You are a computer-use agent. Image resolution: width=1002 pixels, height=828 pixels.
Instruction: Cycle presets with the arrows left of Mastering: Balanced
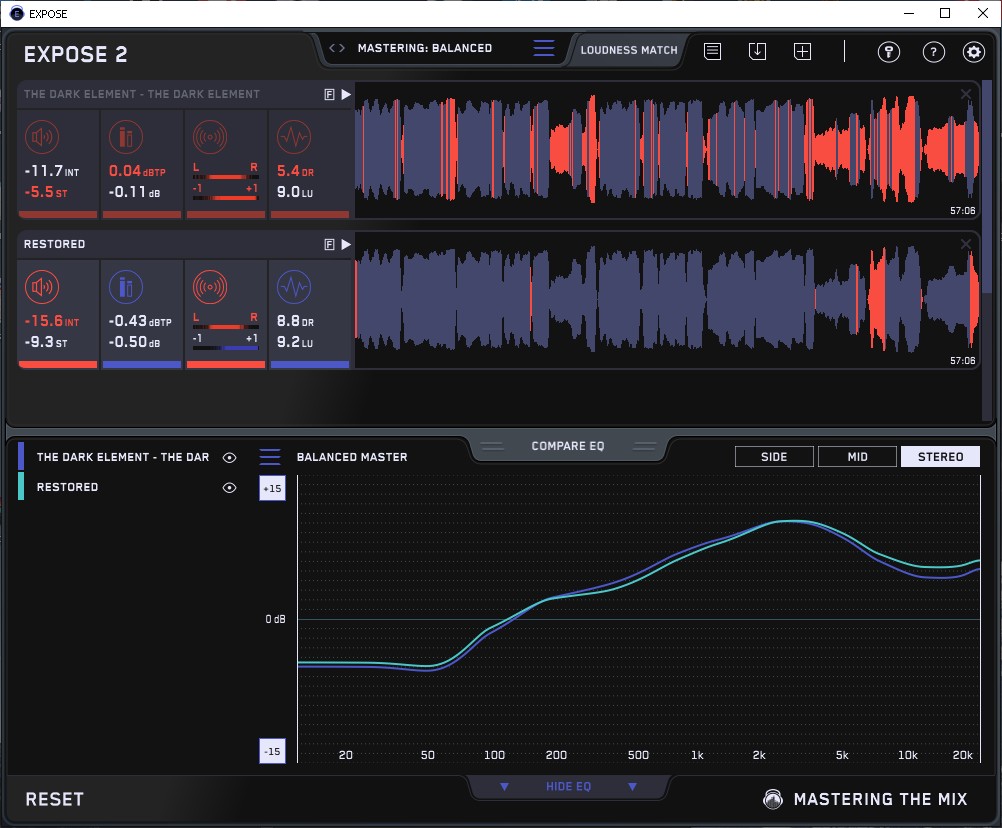pos(337,48)
